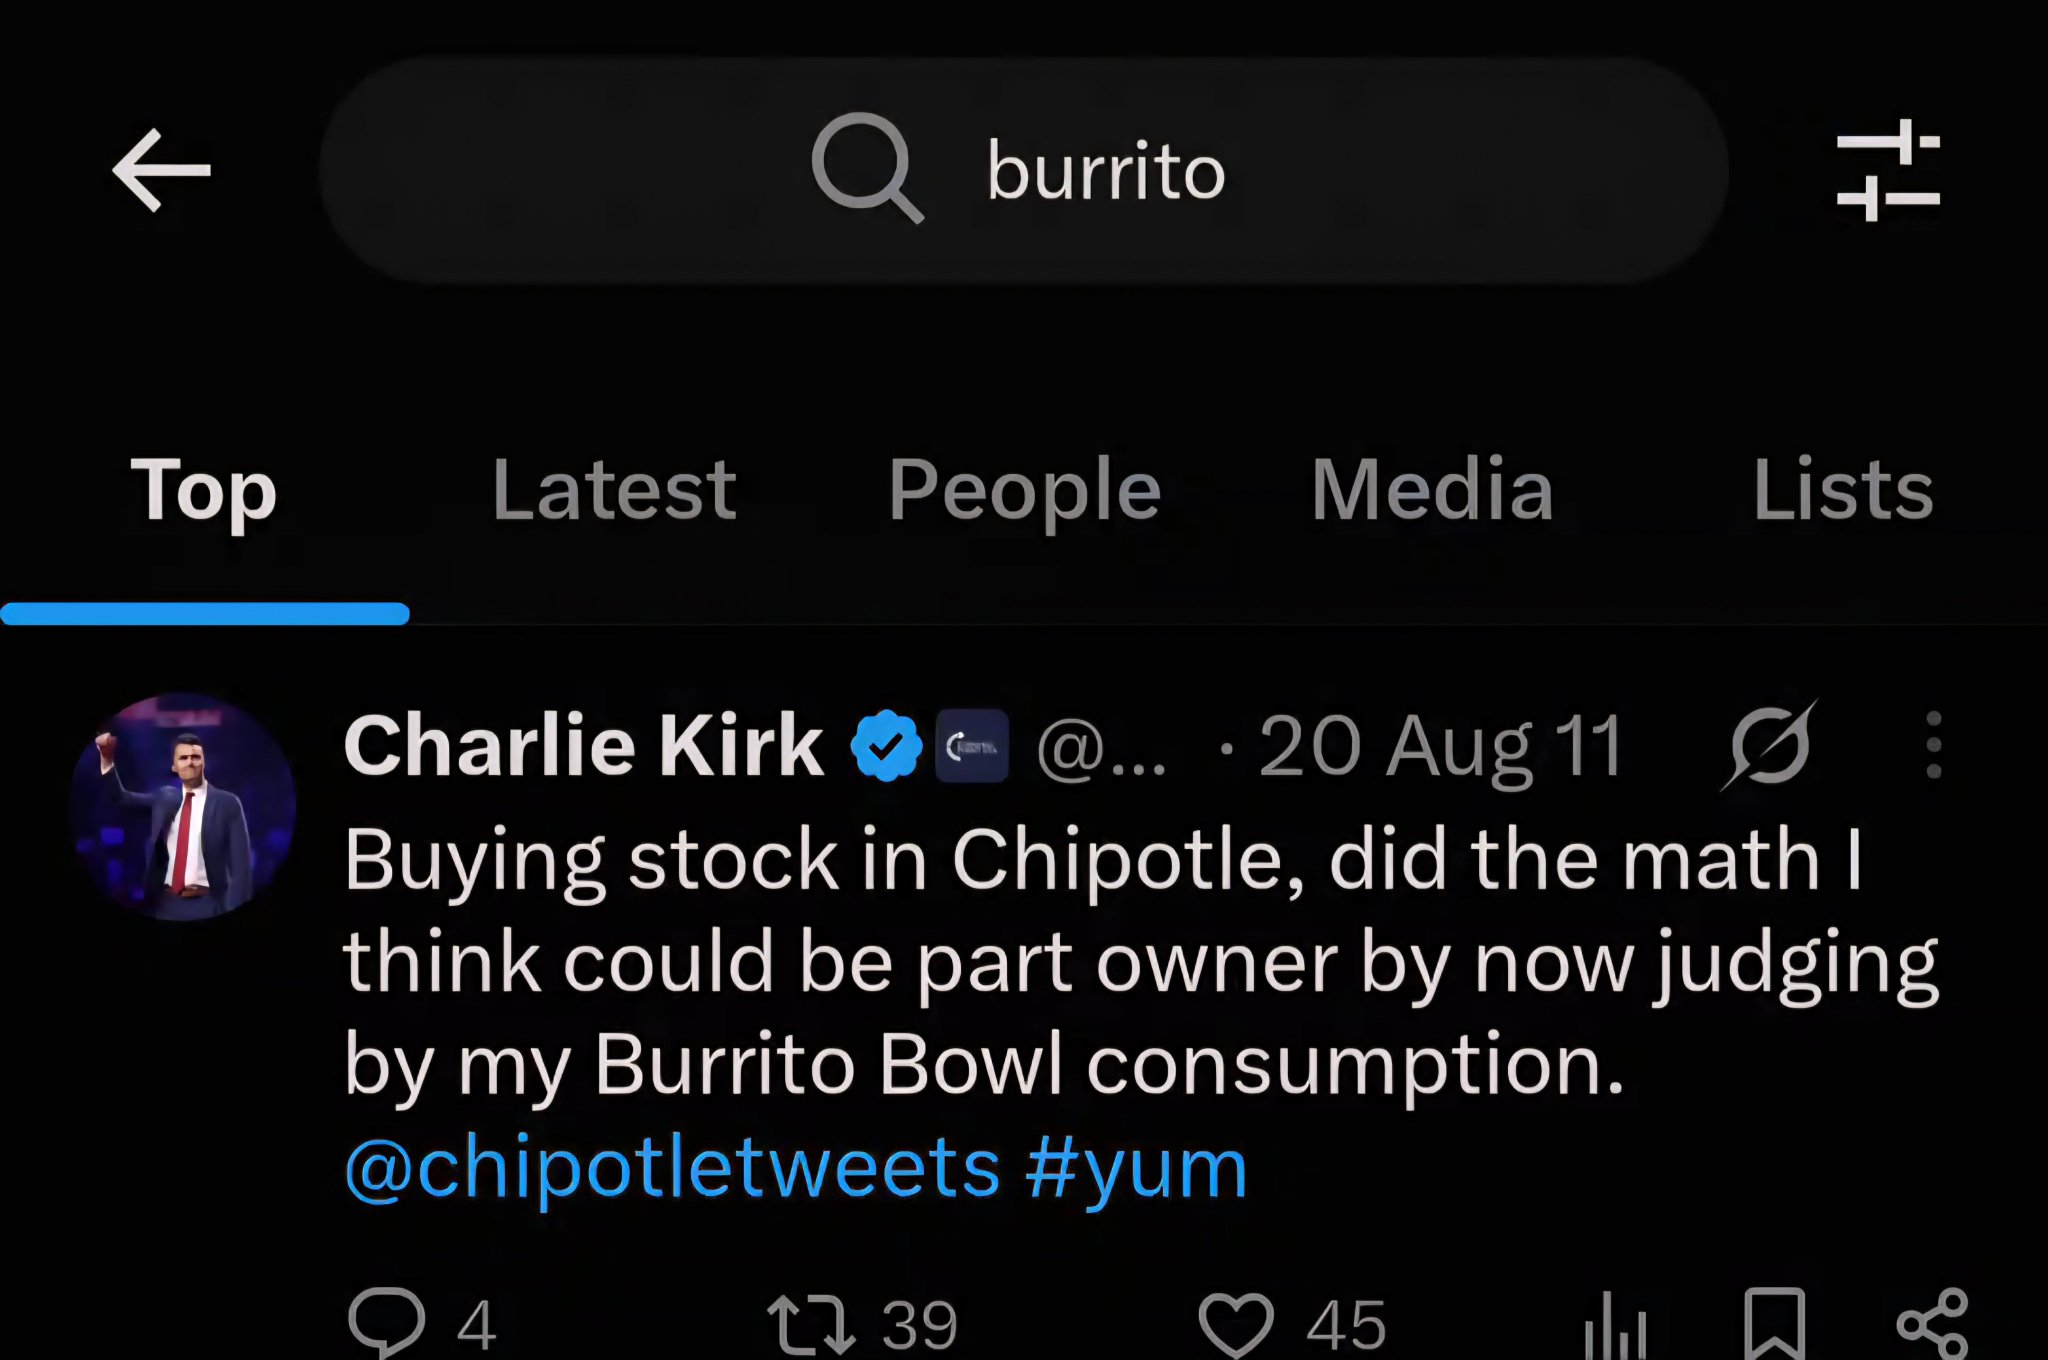Retweet the Chipotle tweet
Image resolution: width=2048 pixels, height=1360 pixels.
click(811, 1324)
